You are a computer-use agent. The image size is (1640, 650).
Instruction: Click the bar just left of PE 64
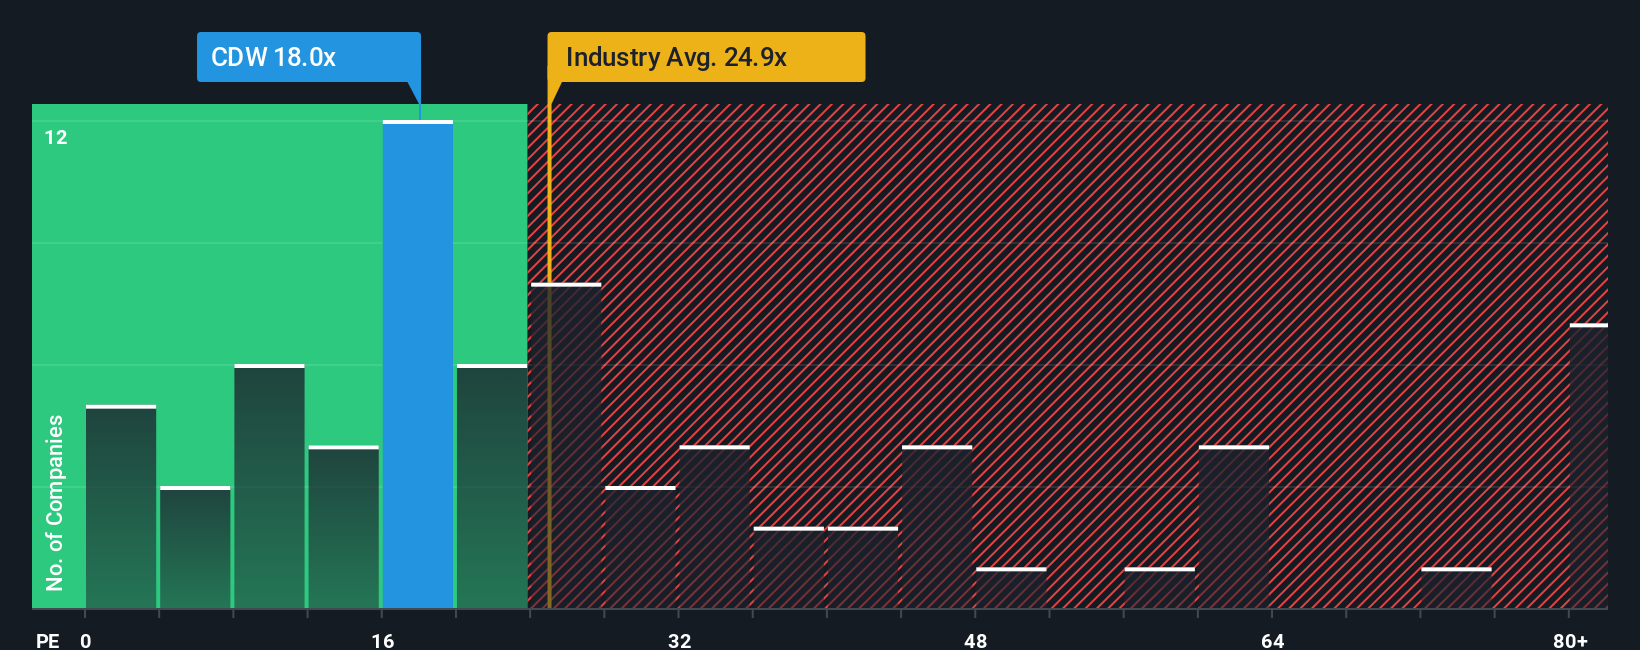[x=1234, y=526]
